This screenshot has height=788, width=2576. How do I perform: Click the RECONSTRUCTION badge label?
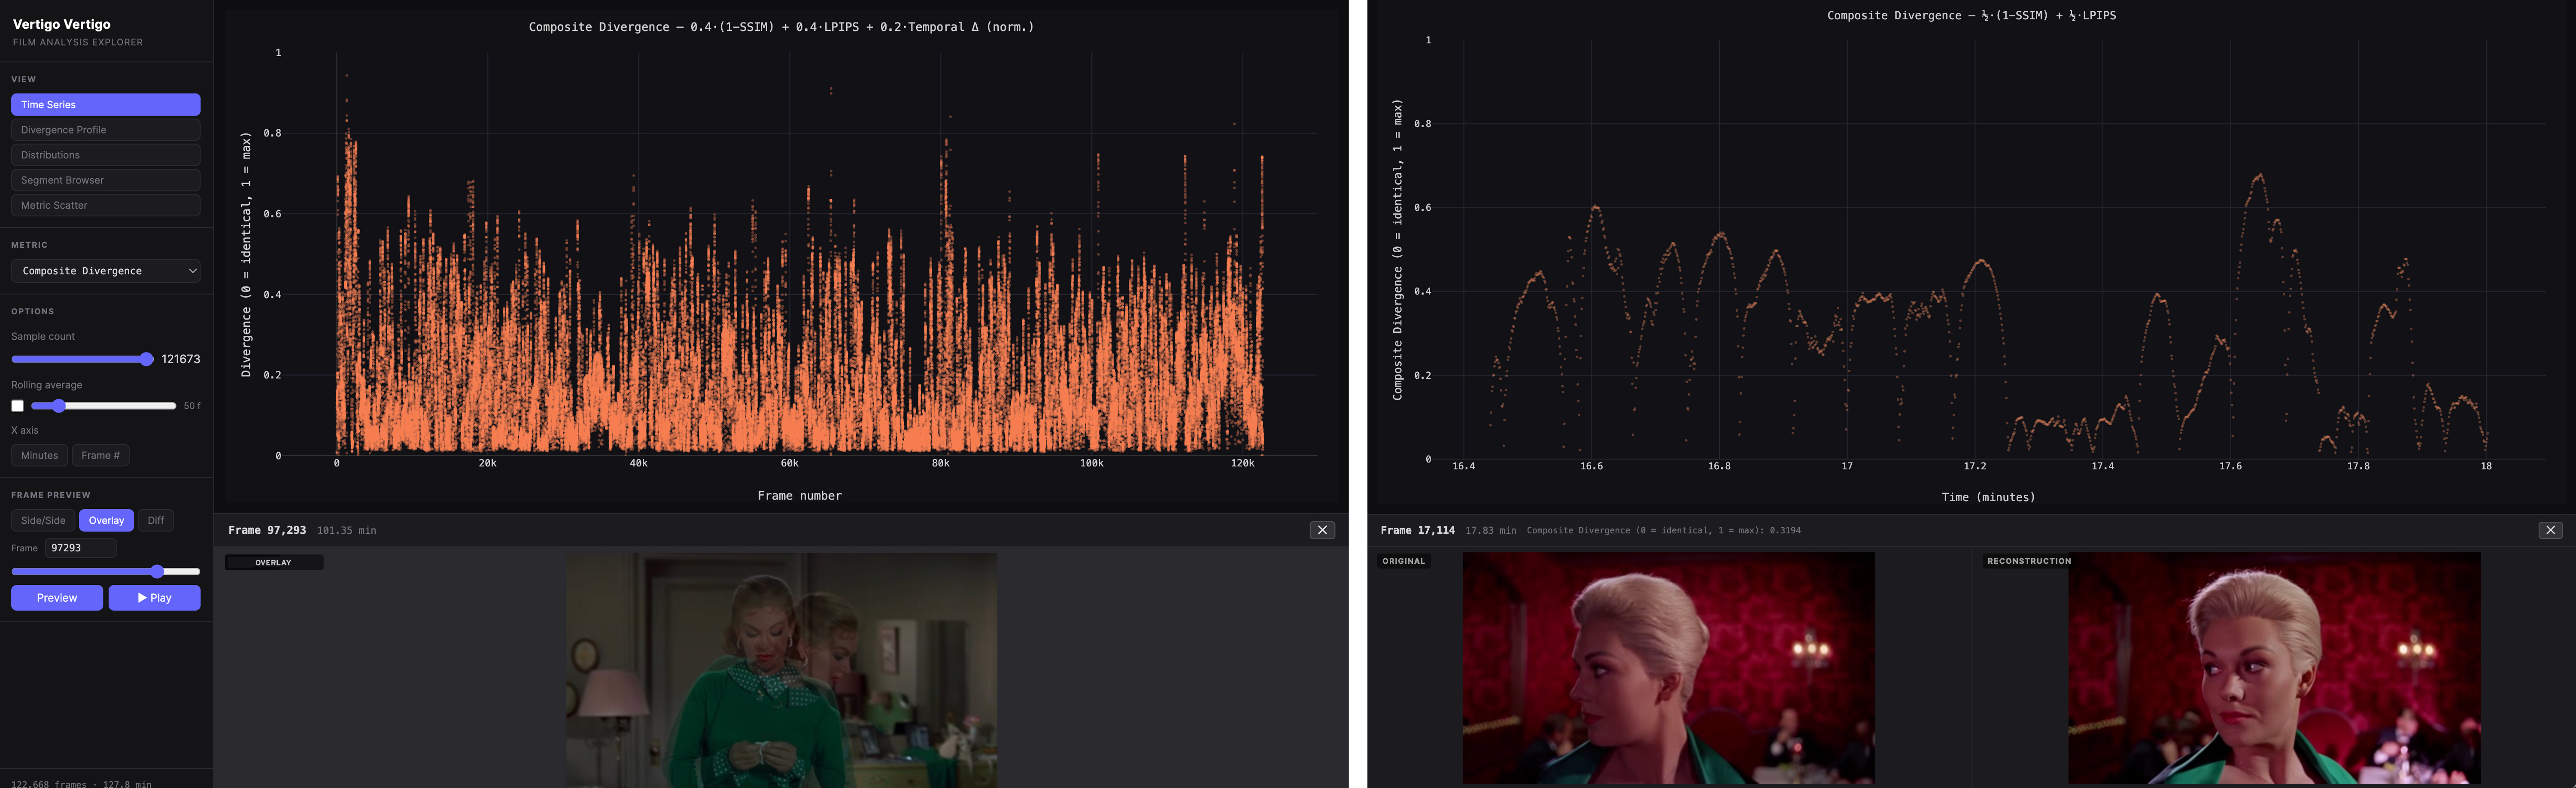coord(2029,561)
